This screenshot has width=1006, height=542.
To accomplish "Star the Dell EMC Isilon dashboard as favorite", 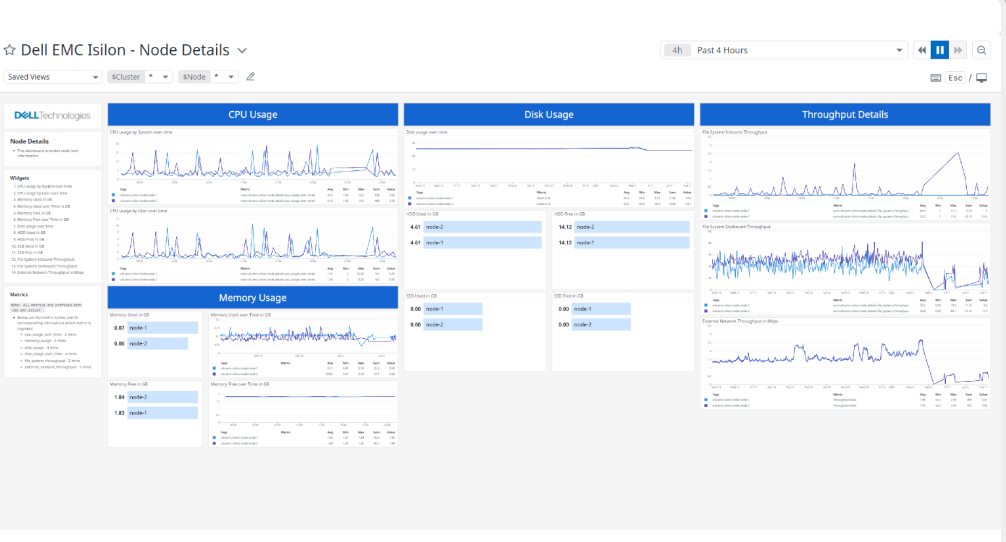I will pos(10,50).
